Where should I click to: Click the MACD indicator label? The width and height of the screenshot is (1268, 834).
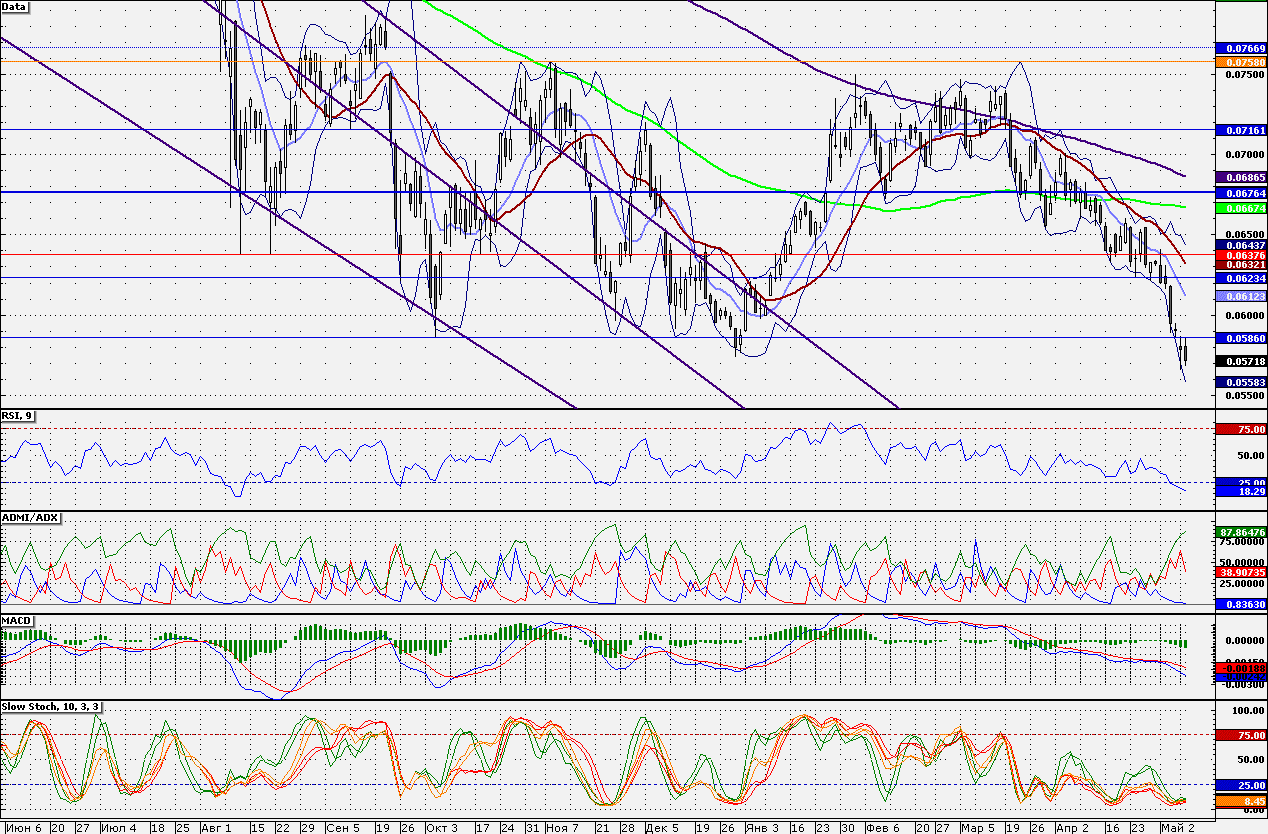(17, 621)
